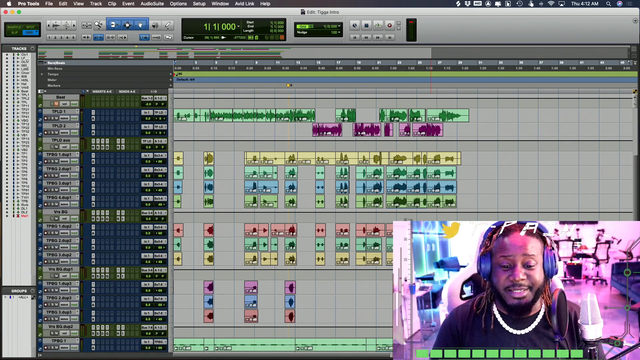The image size is (640, 360).
Task: Select Grid edit mode
Action: [x=30, y=32]
